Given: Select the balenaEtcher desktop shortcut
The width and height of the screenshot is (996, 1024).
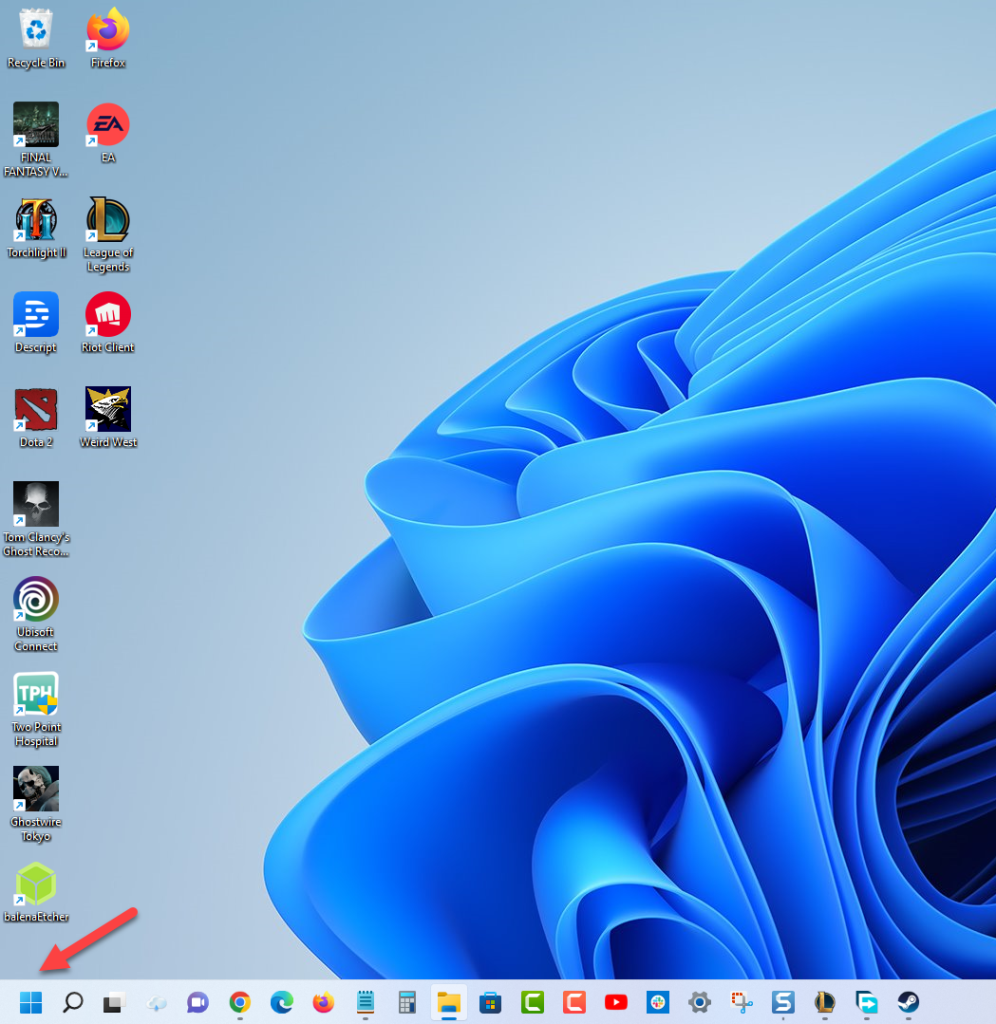Looking at the screenshot, I should click(36, 892).
